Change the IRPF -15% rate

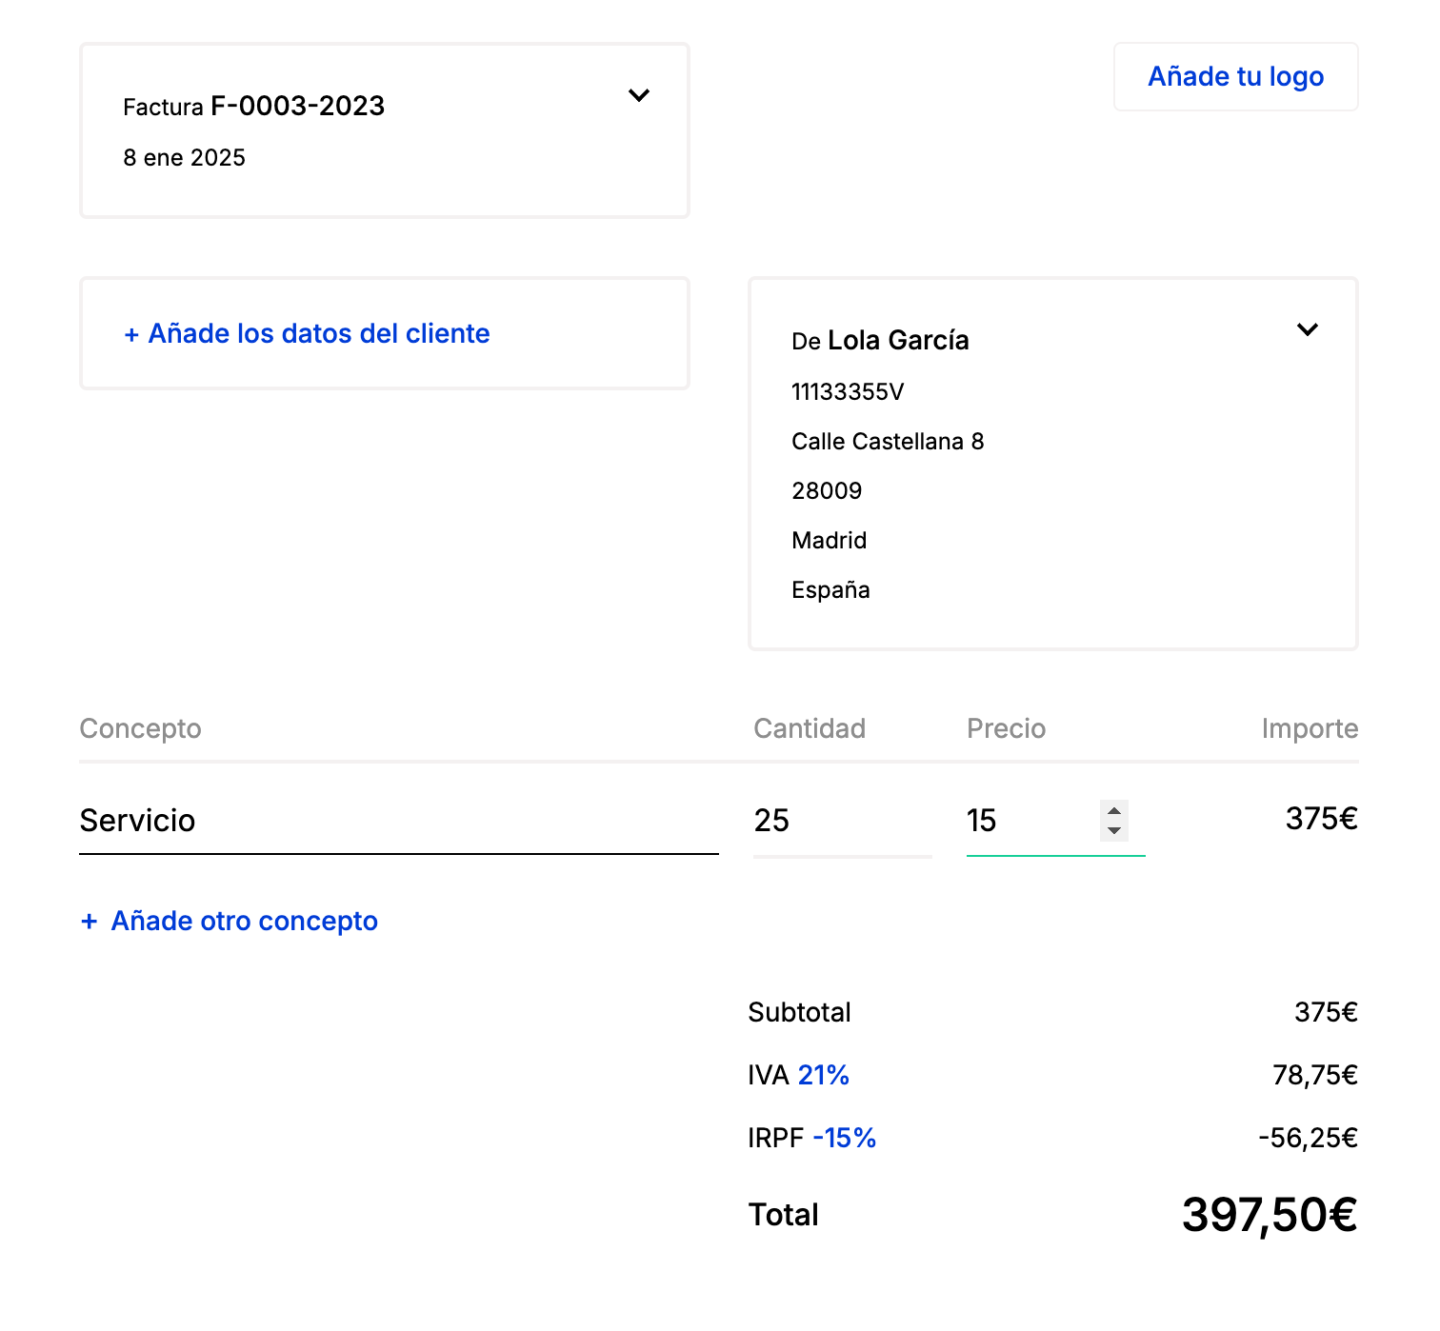pos(843,1138)
